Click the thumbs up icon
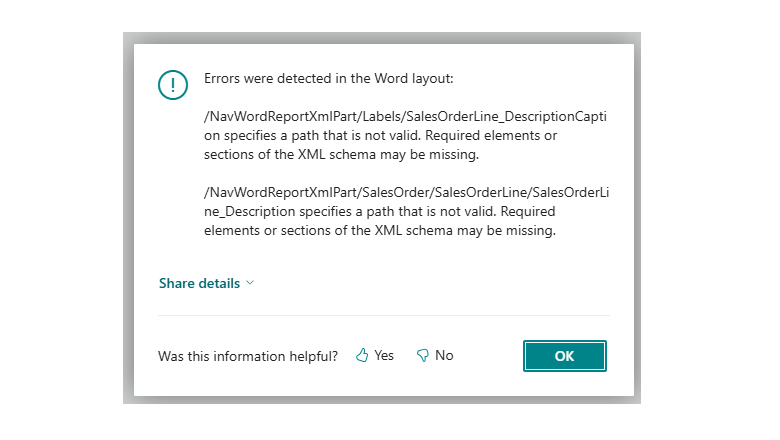 click(x=362, y=356)
